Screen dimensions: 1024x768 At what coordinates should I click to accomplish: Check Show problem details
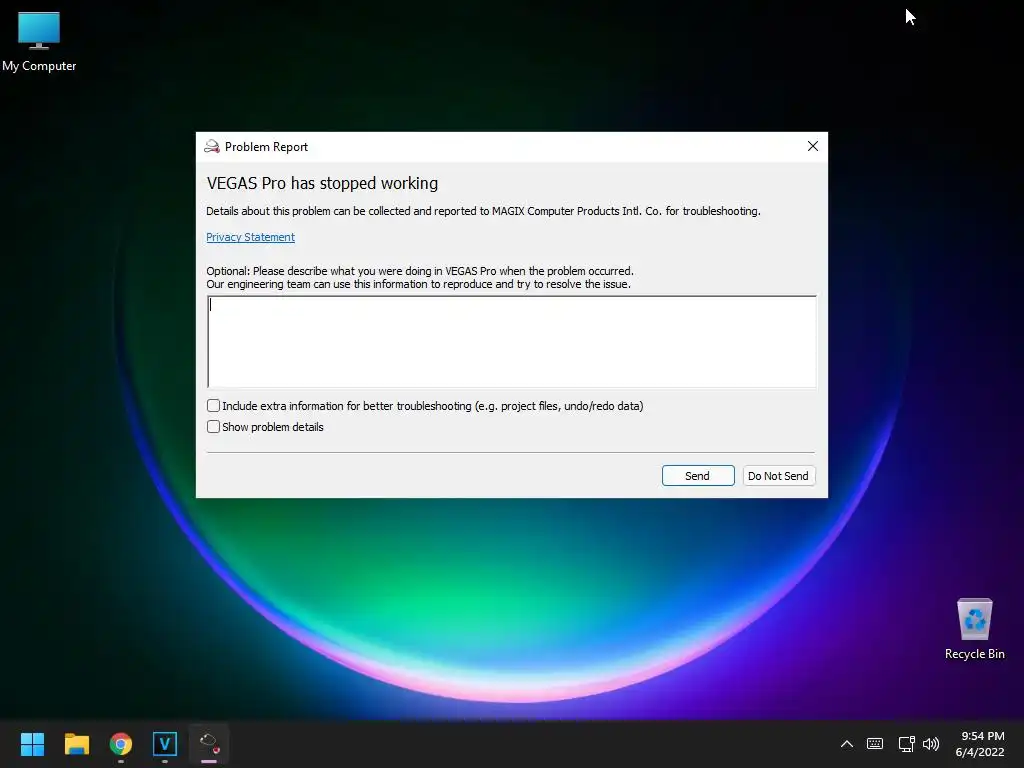(x=213, y=426)
